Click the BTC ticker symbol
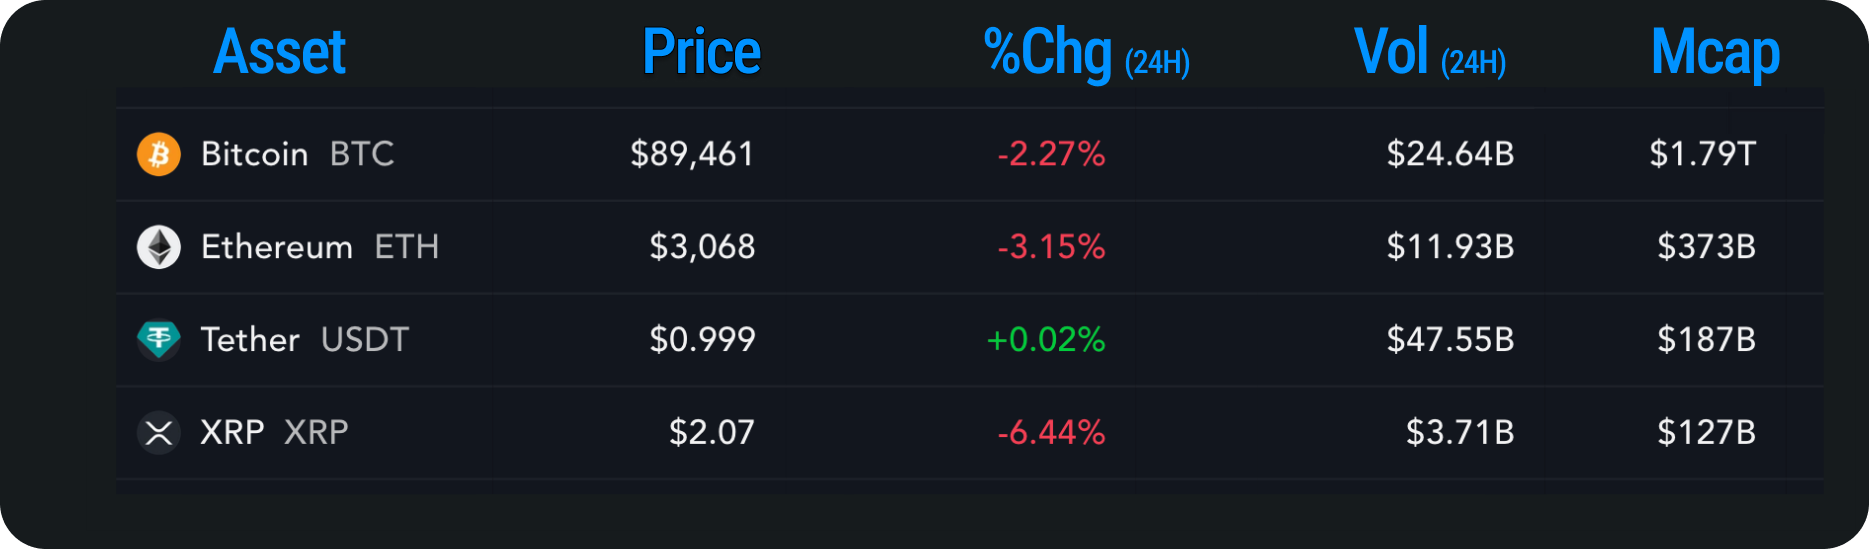This screenshot has width=1869, height=549. click(x=362, y=154)
